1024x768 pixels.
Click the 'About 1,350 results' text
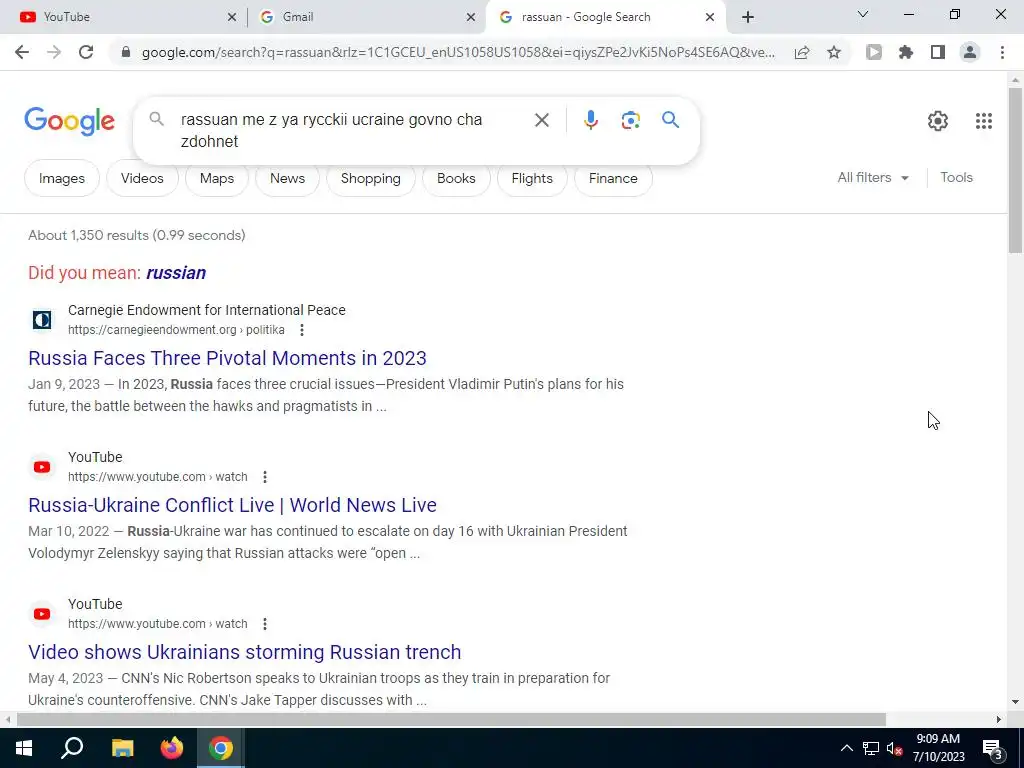pos(136,236)
